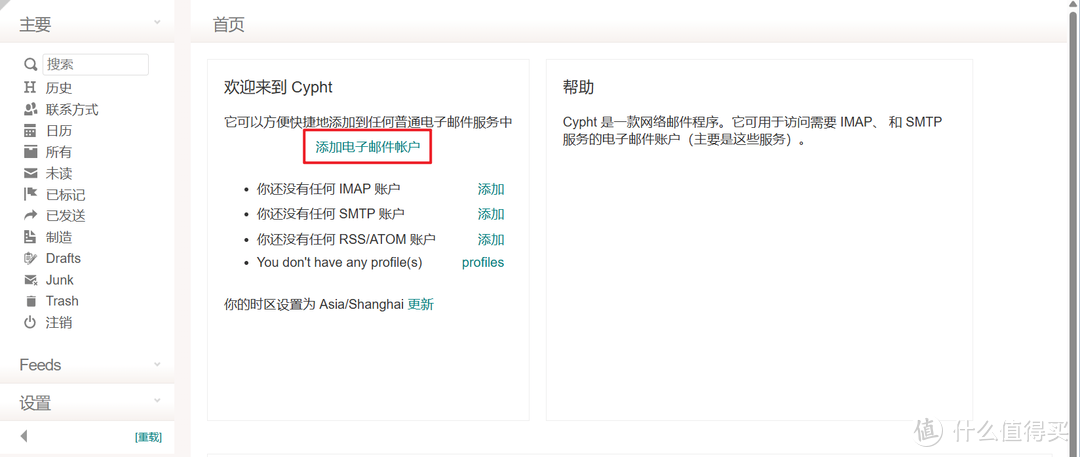
Task: Click the 注销 power icon
Action: pyautogui.click(x=30, y=323)
